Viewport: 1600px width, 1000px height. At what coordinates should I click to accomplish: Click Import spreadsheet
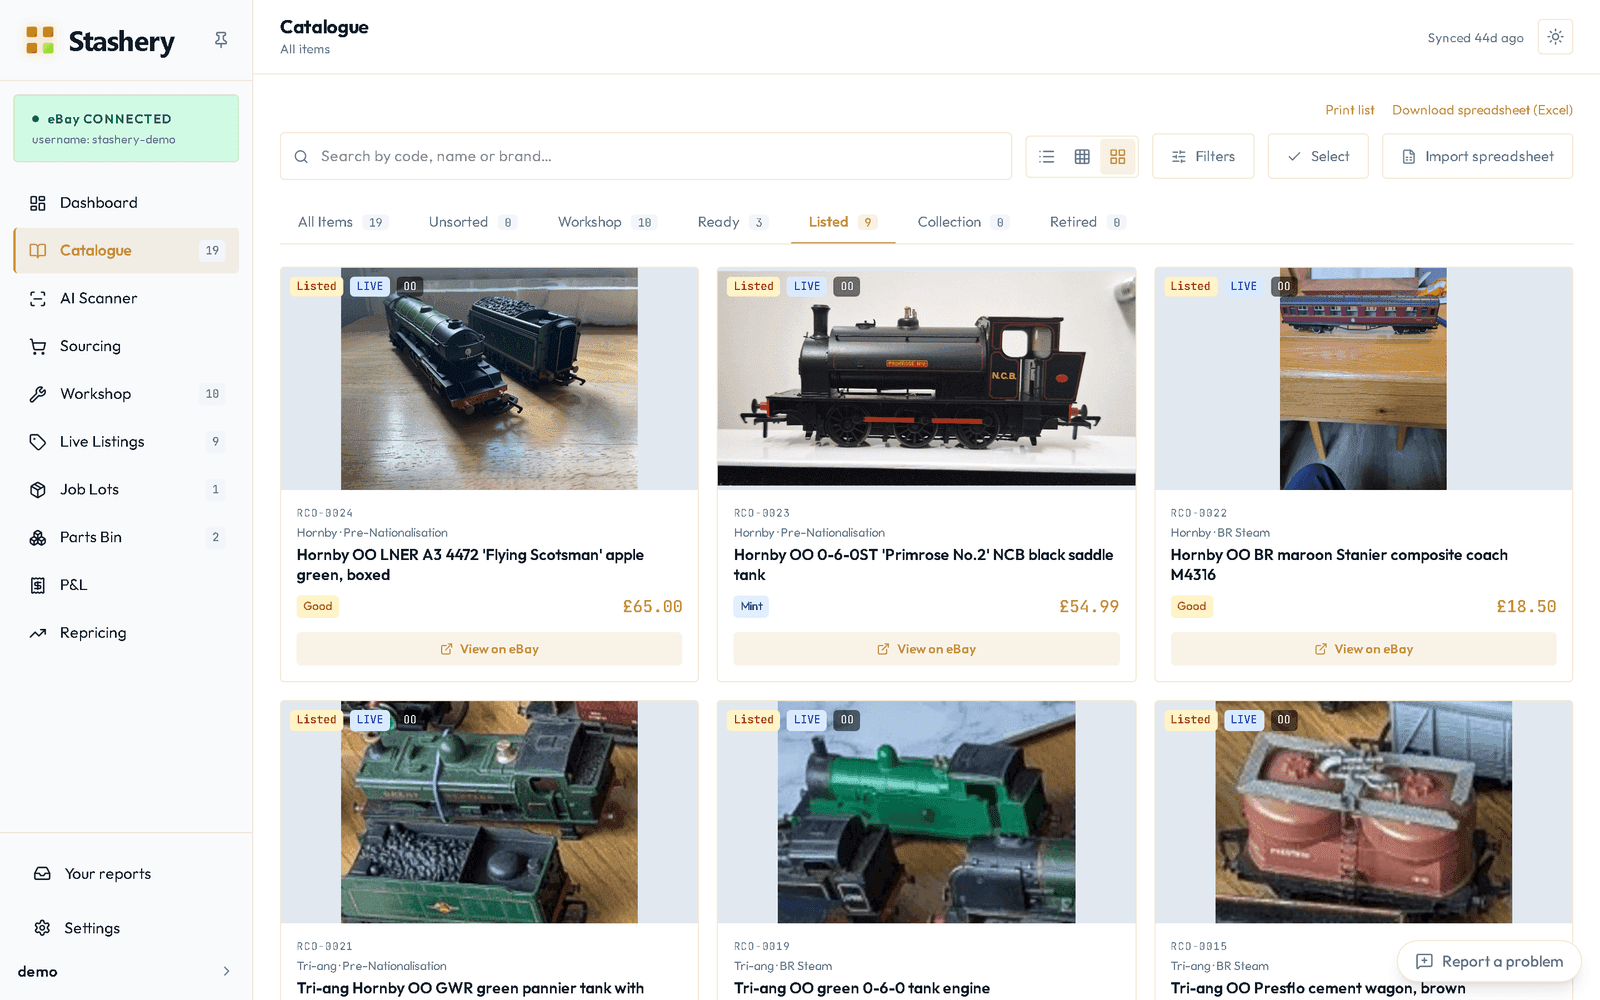click(x=1477, y=157)
